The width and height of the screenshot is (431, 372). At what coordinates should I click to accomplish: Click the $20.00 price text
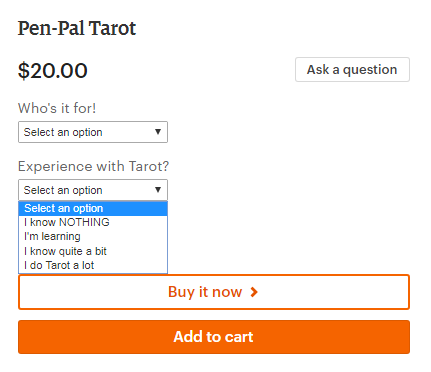pyautogui.click(x=53, y=71)
